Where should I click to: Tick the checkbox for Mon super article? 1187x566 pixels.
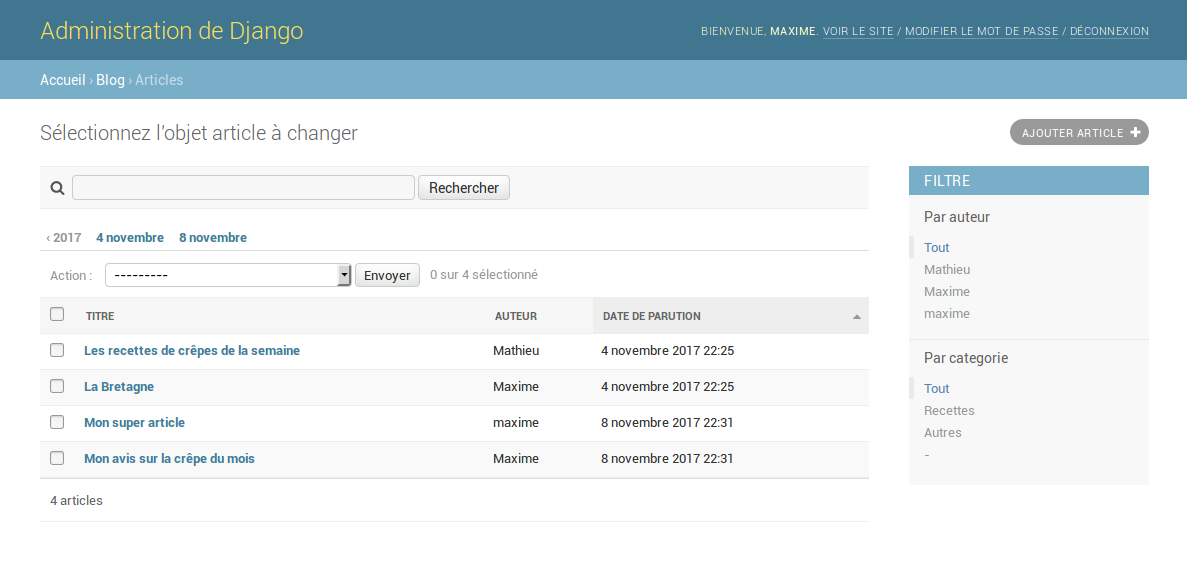[57, 422]
